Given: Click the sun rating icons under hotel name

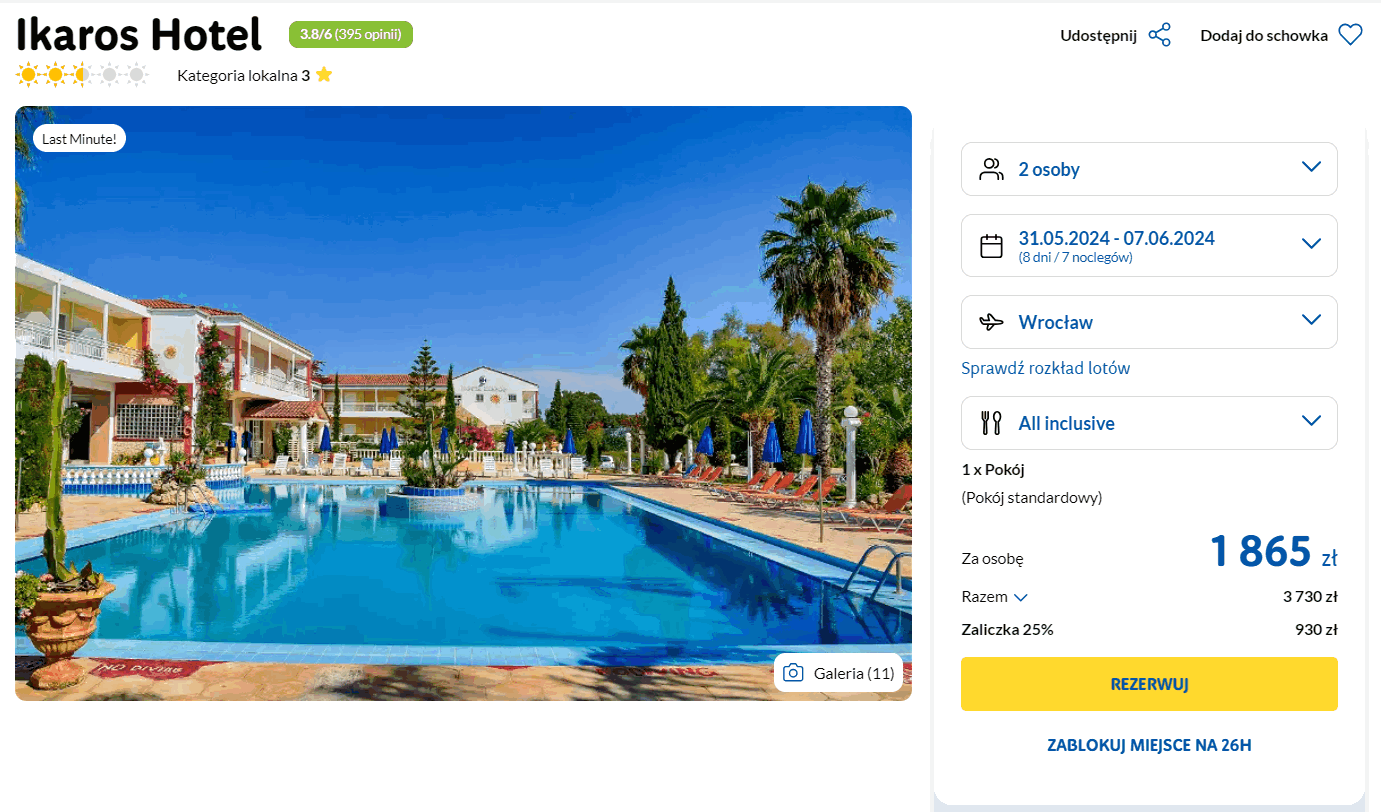Looking at the screenshot, I should click(82, 74).
